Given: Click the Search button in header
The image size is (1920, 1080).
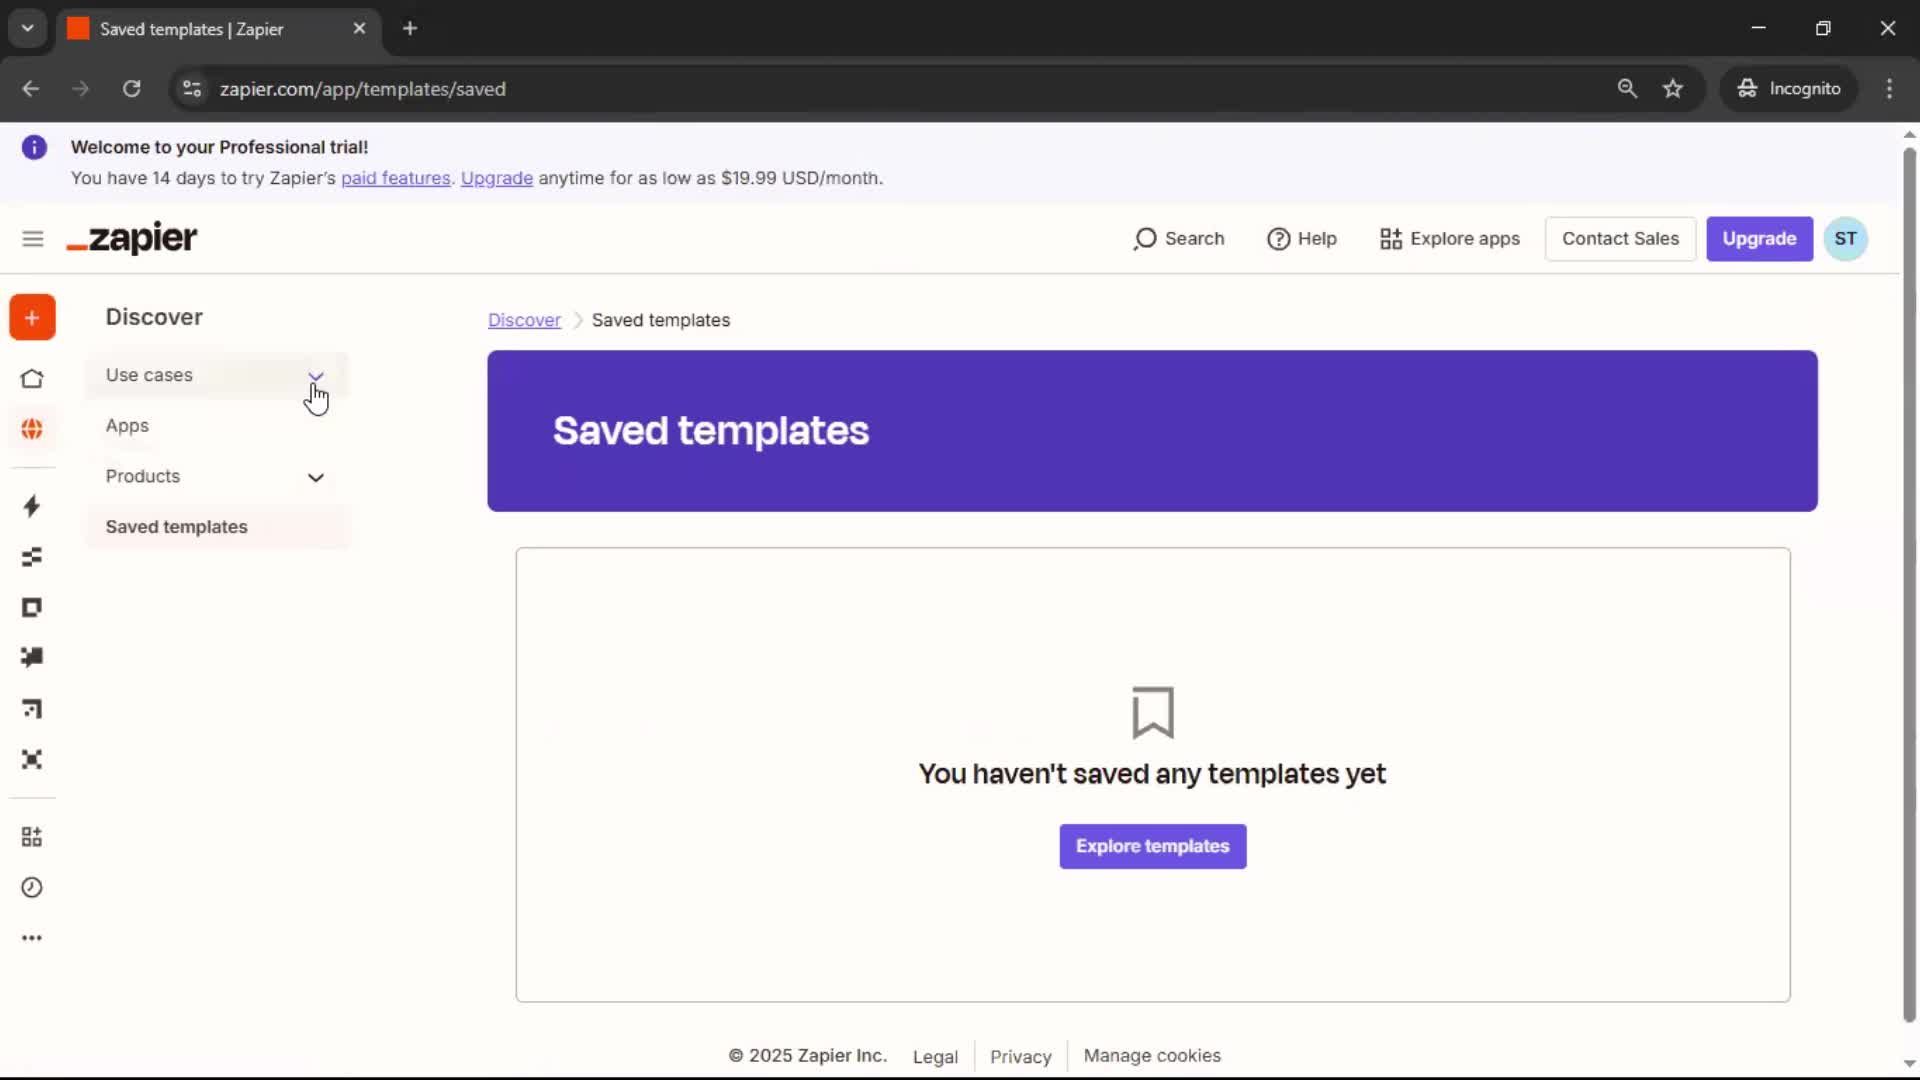Looking at the screenshot, I should pos(1179,239).
